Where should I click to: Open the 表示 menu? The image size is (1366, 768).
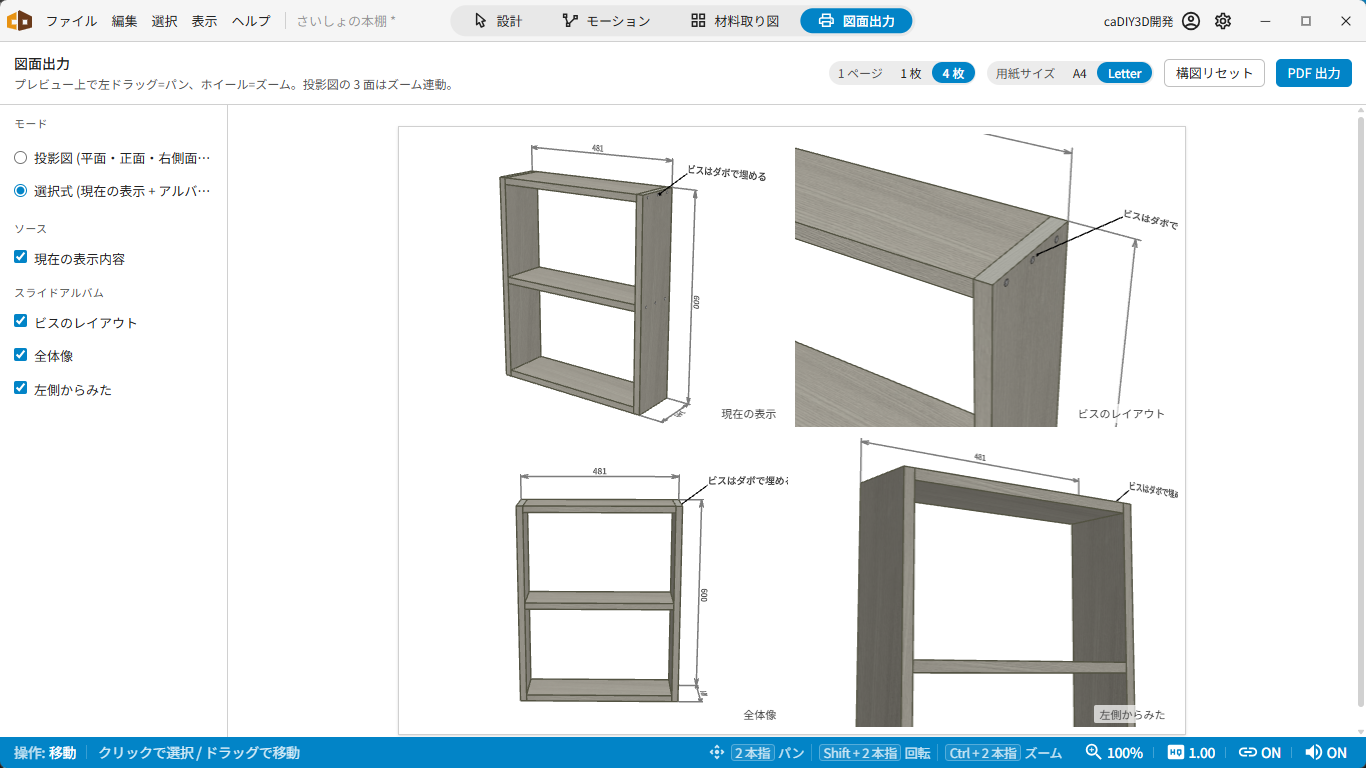(x=204, y=21)
